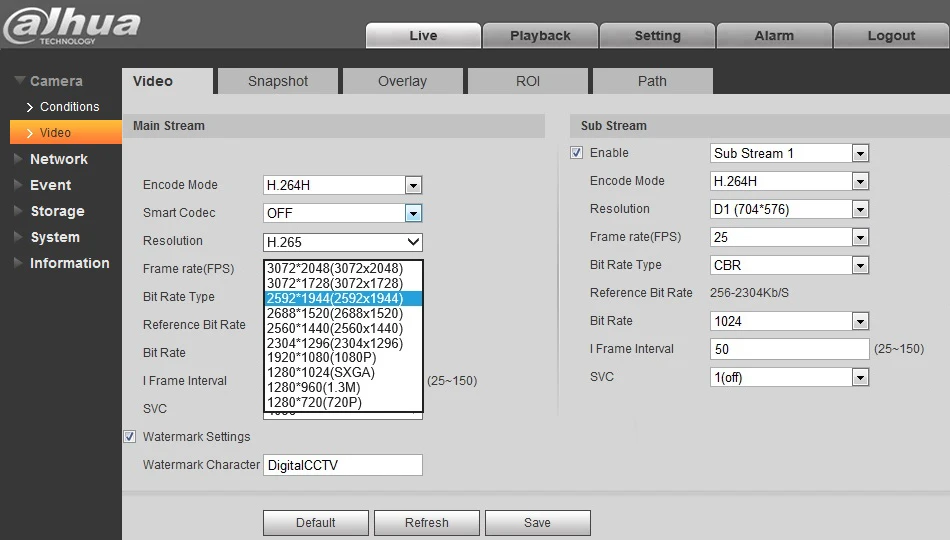This screenshot has height=540, width=950.
Task: Open Sub Stream CBR Bit Rate Type dropdown
Action: [789, 265]
